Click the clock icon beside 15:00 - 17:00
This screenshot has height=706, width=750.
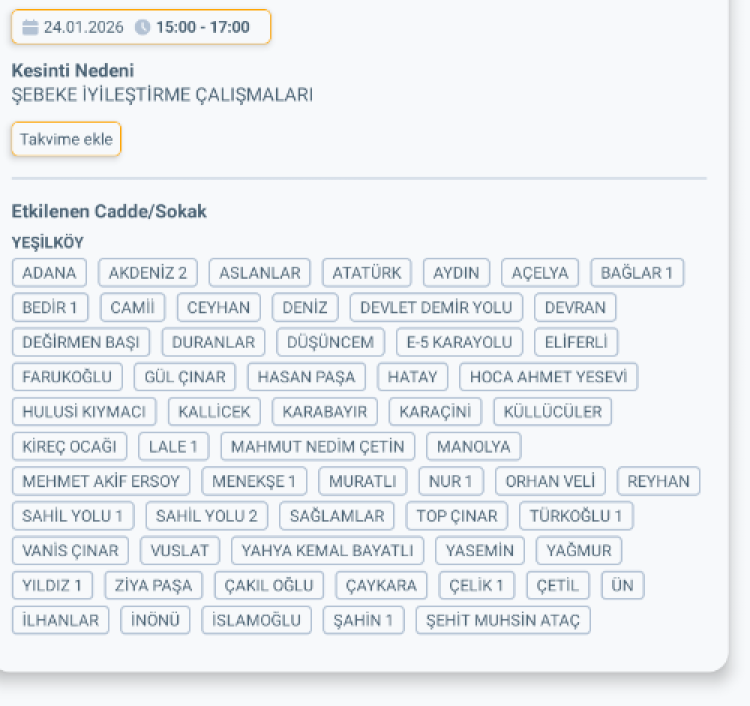click(x=142, y=27)
